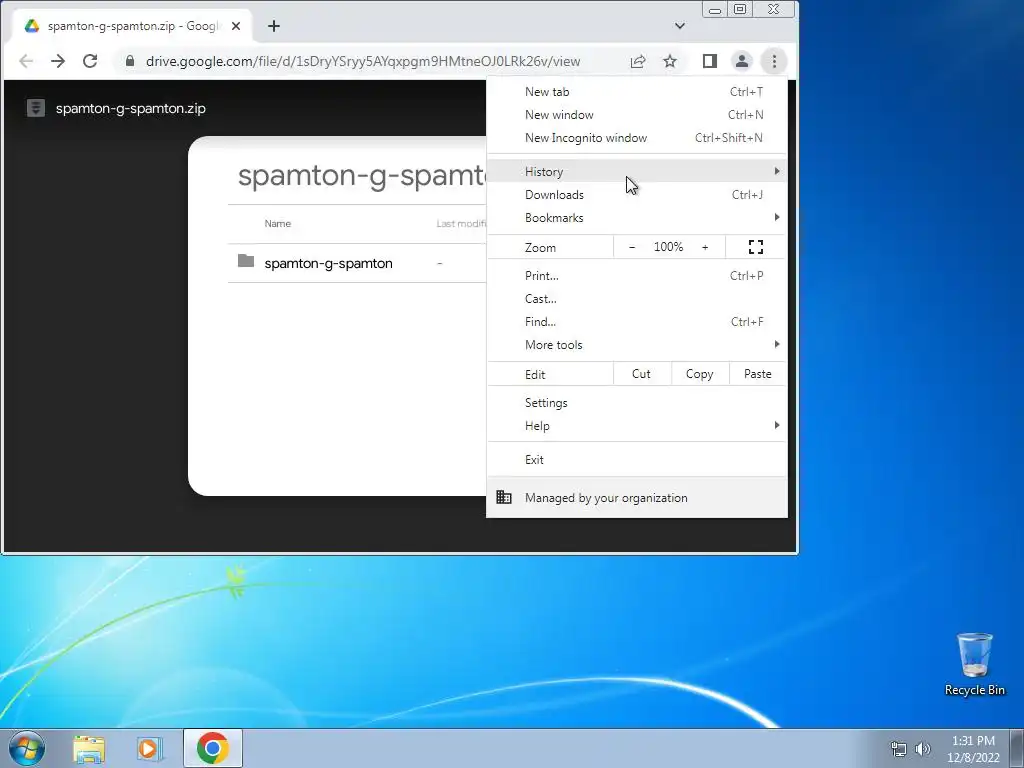The image size is (1024, 768).
Task: Open a New Incognito window
Action: click(x=637, y=138)
